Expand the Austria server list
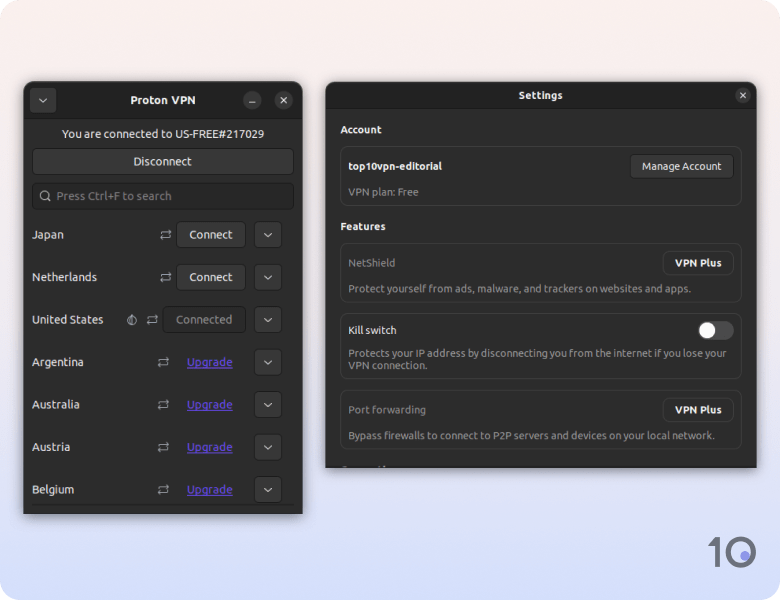Image resolution: width=780 pixels, height=600 pixels. click(268, 447)
